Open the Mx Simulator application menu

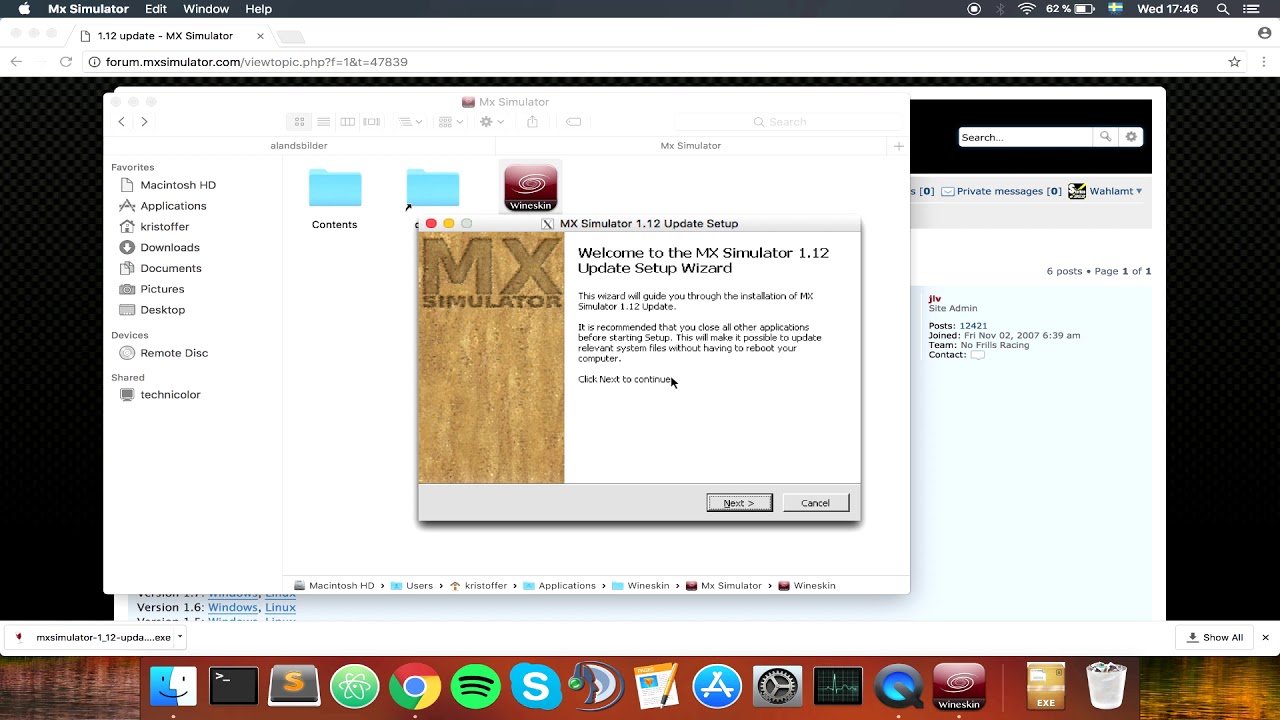pyautogui.click(x=88, y=9)
